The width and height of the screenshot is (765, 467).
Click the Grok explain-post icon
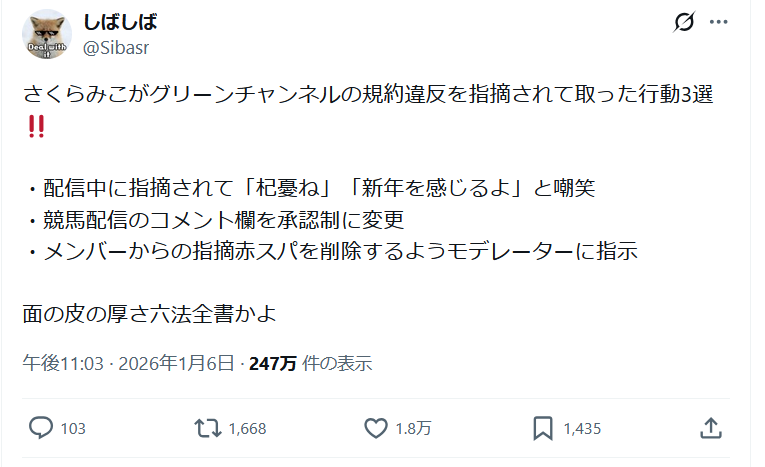click(685, 22)
